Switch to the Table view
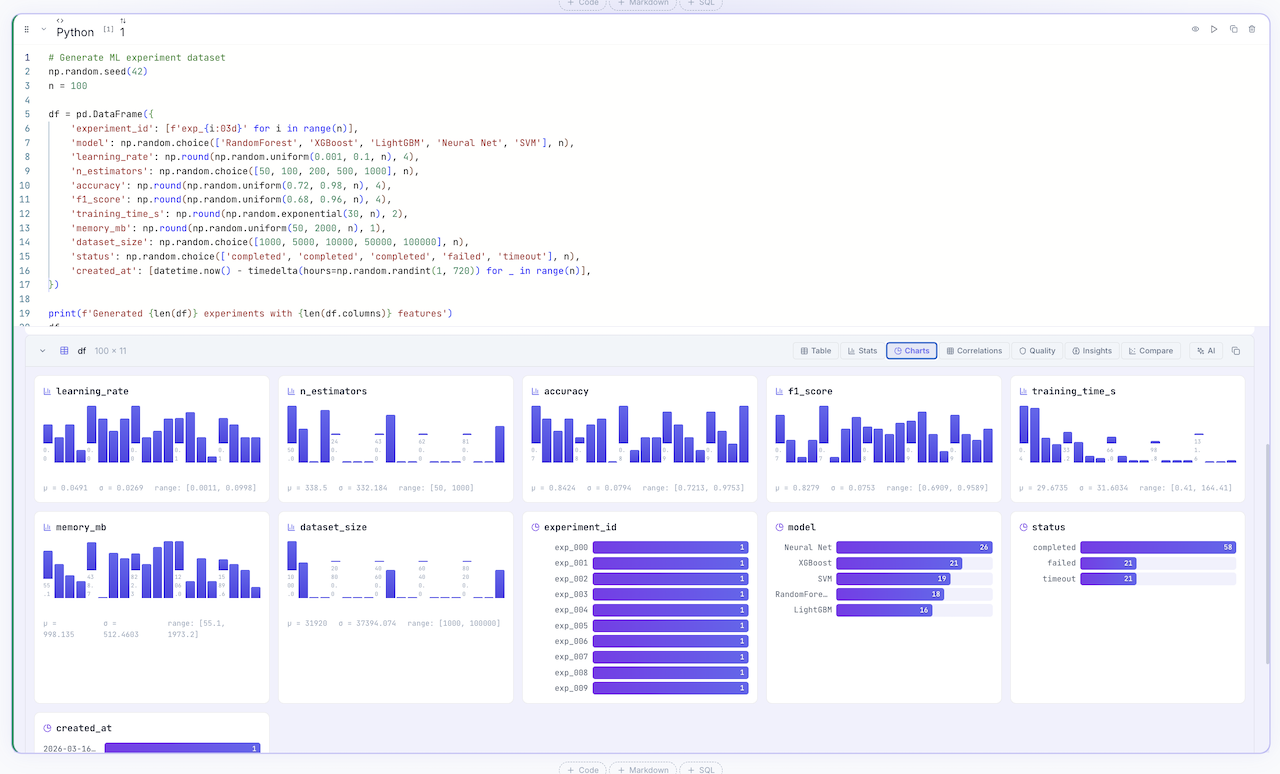Viewport: 1280px width, 774px height. pos(815,351)
